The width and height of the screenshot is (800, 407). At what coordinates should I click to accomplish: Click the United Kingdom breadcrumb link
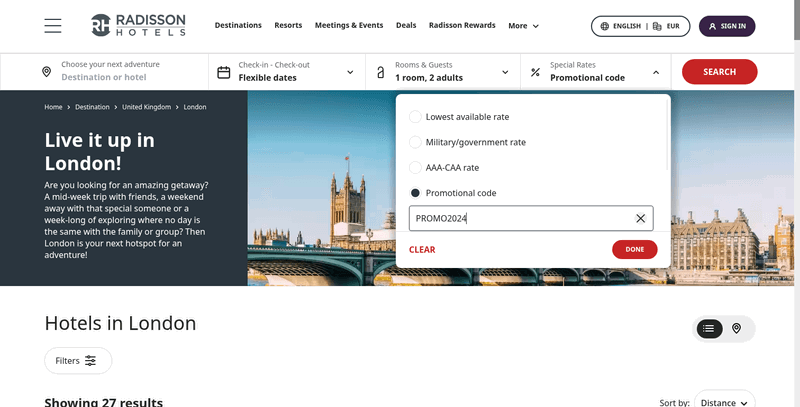(x=146, y=107)
